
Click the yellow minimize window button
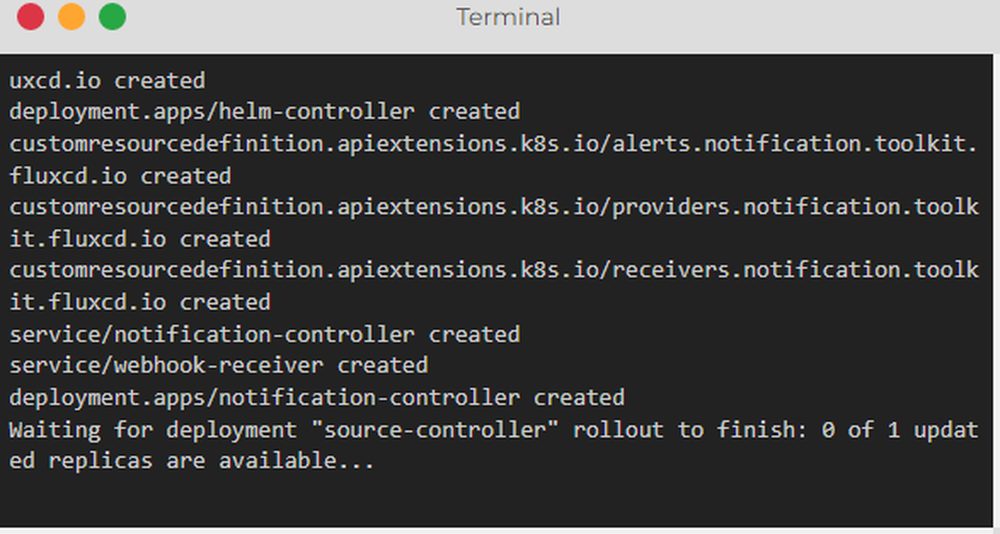[x=72, y=17]
